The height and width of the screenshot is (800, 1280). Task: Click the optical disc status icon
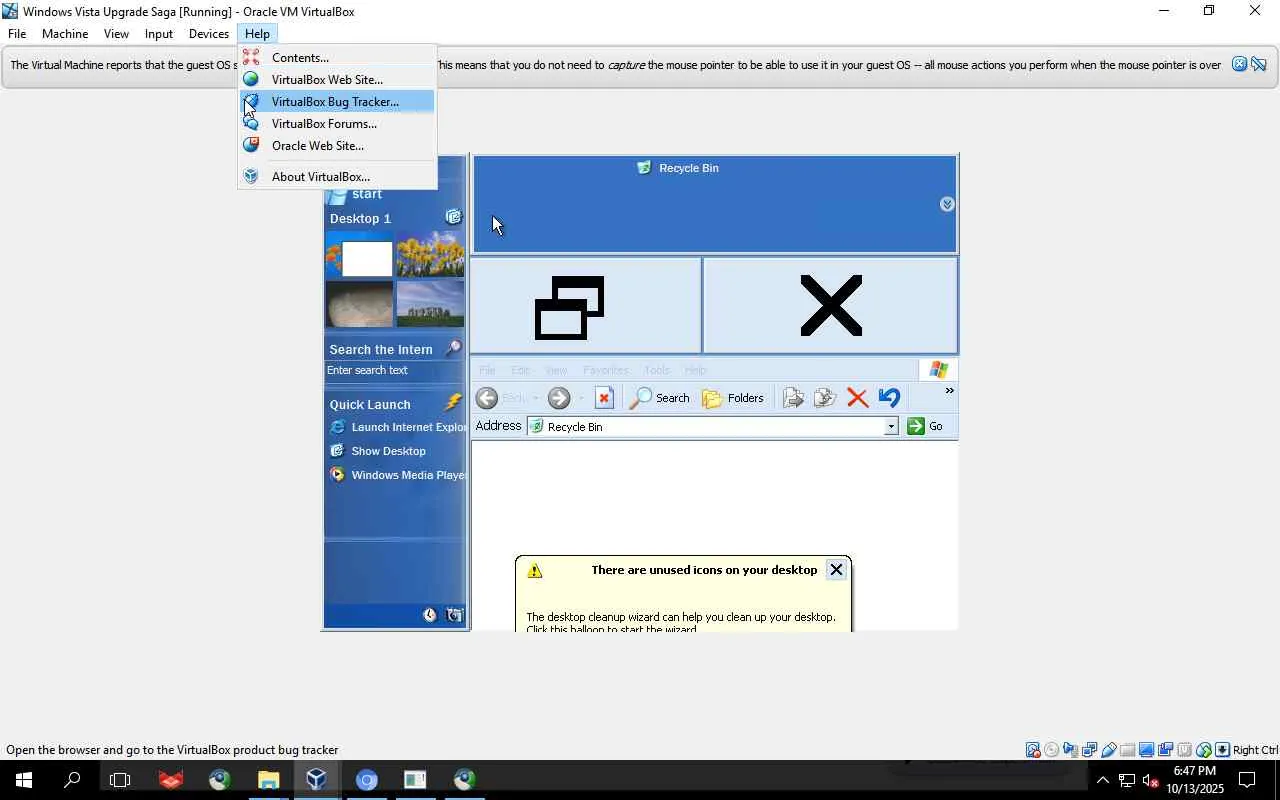point(1051,750)
